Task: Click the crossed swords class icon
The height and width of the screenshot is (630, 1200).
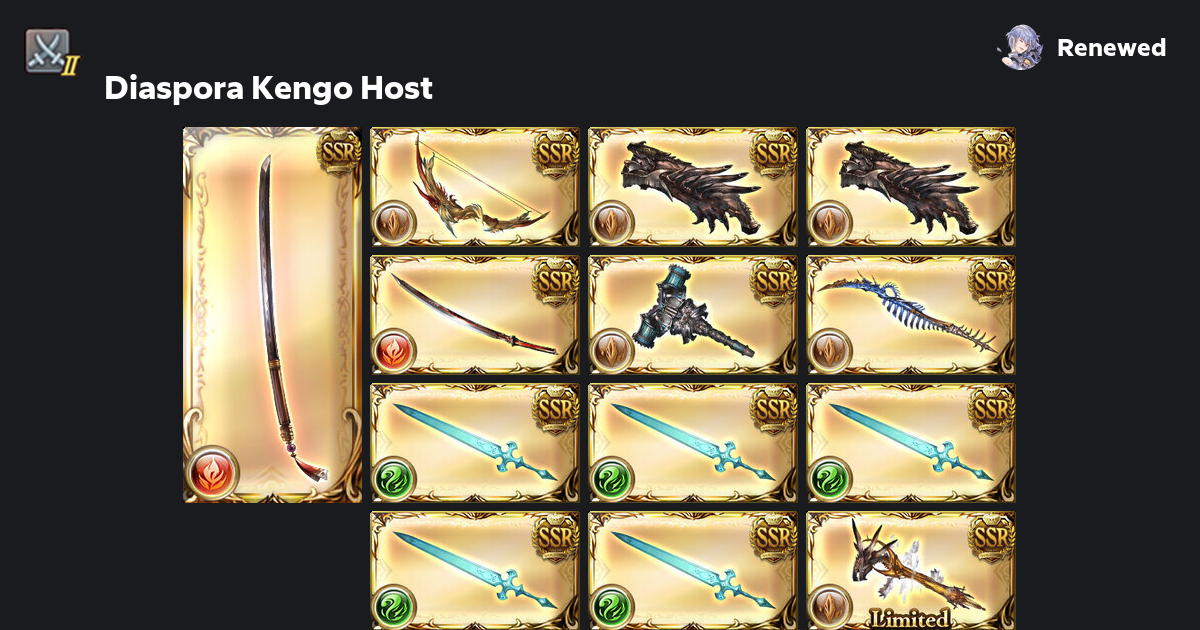Action: pos(51,52)
